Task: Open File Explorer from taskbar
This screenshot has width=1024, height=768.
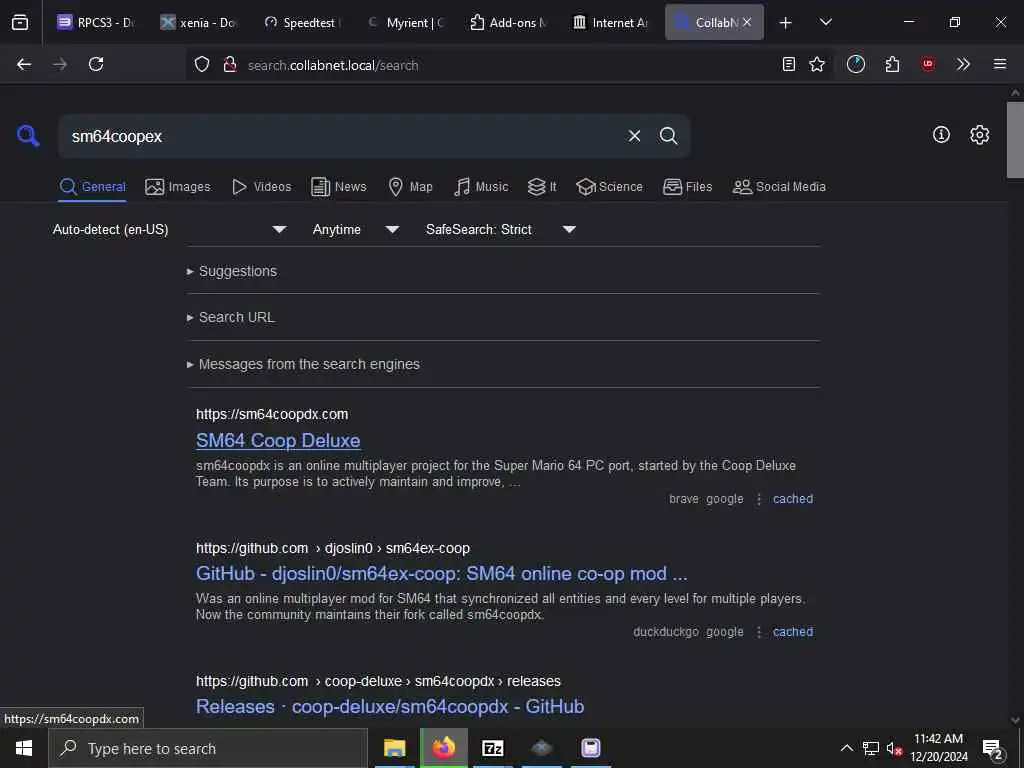Action: [x=394, y=748]
